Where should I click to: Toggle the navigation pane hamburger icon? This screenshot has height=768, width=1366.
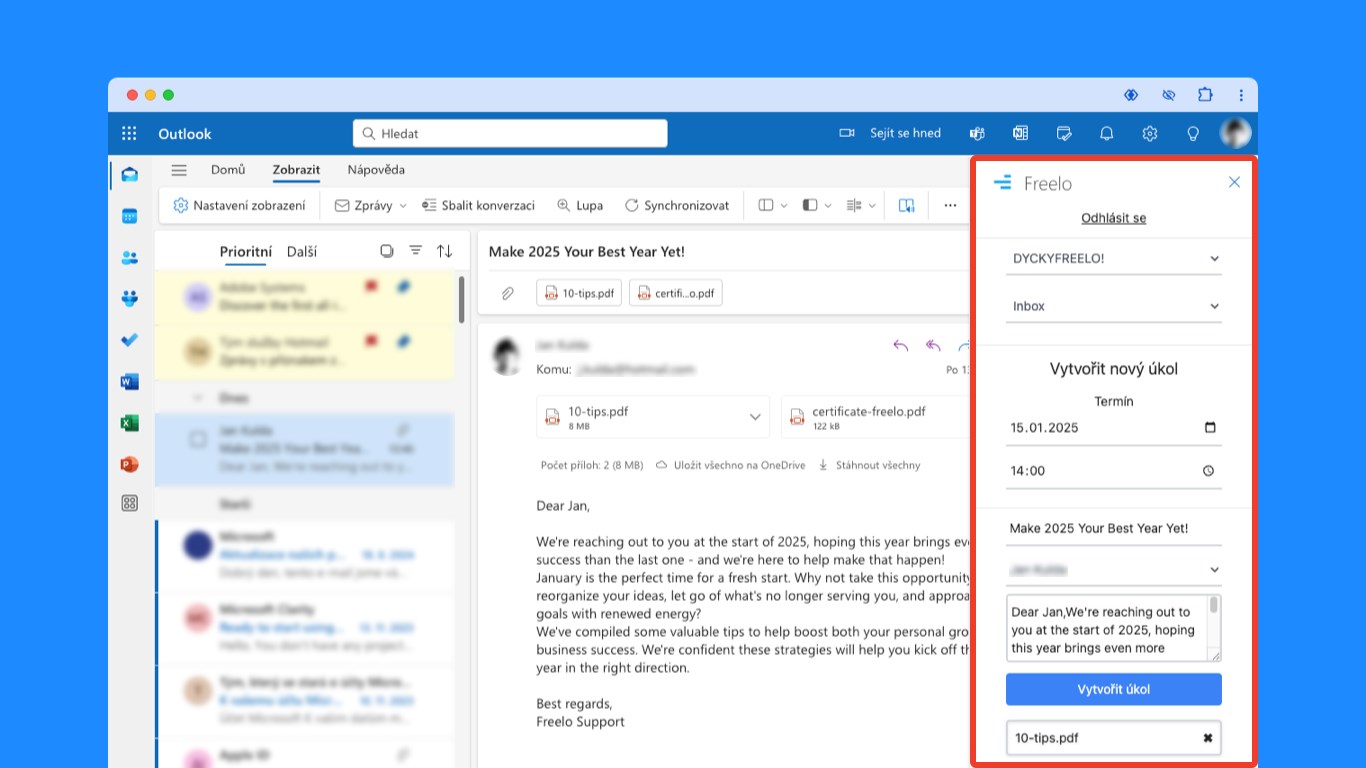[x=179, y=170]
